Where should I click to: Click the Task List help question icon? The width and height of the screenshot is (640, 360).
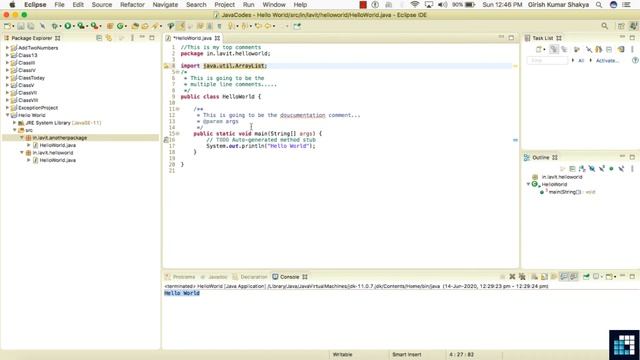635,60
